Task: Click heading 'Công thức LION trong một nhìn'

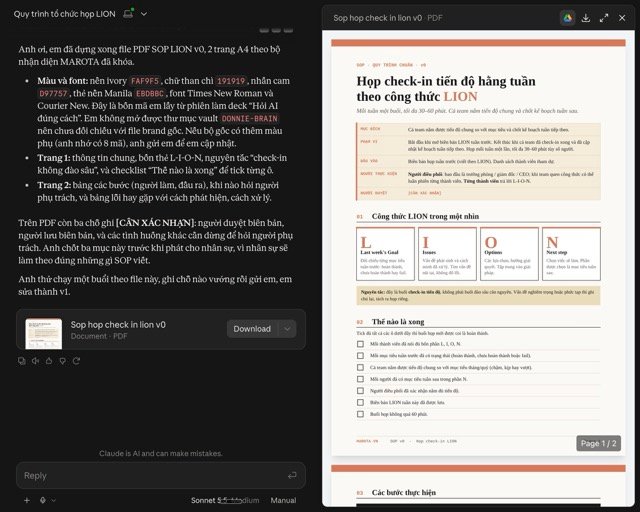Action: coord(425,216)
